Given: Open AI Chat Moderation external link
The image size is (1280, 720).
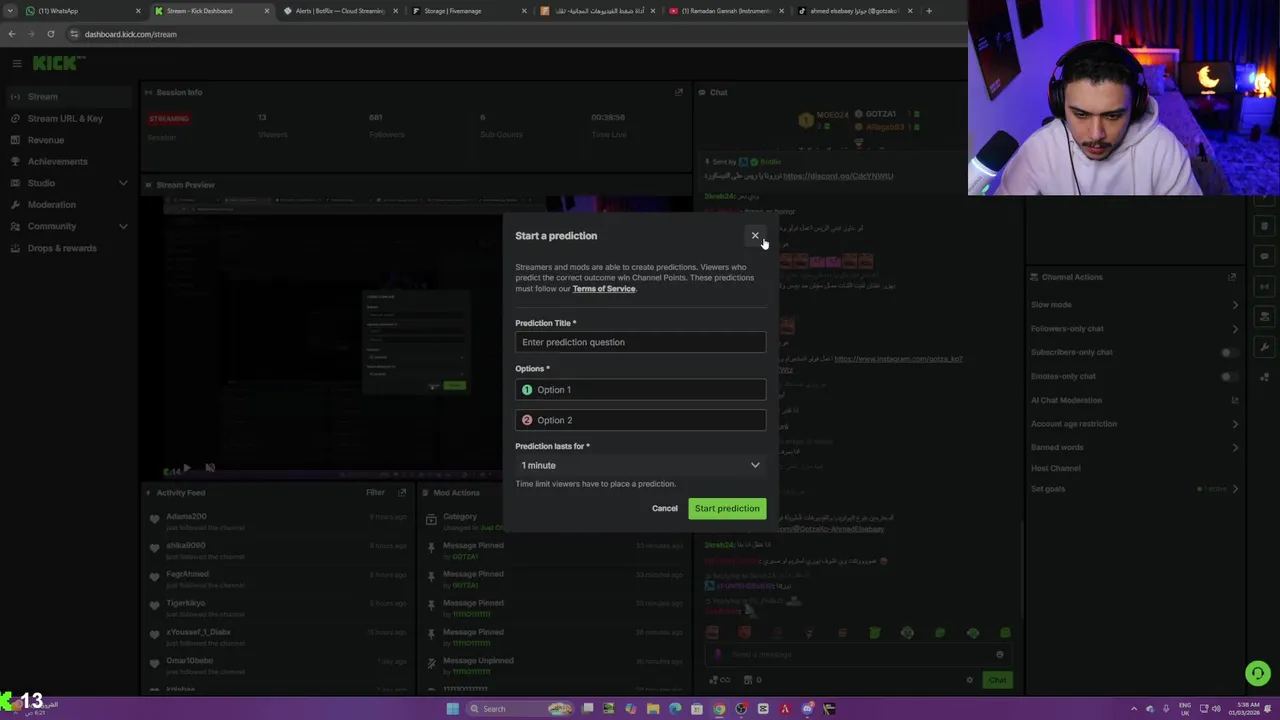Looking at the screenshot, I should [1235, 400].
